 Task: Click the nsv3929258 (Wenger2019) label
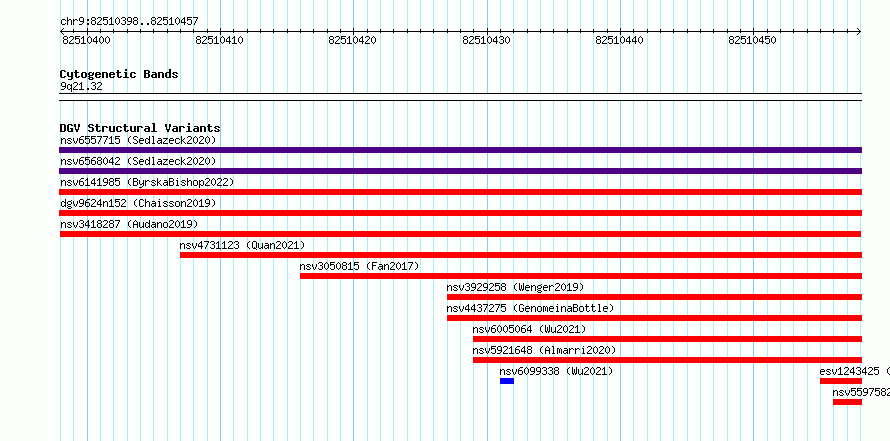(515, 287)
